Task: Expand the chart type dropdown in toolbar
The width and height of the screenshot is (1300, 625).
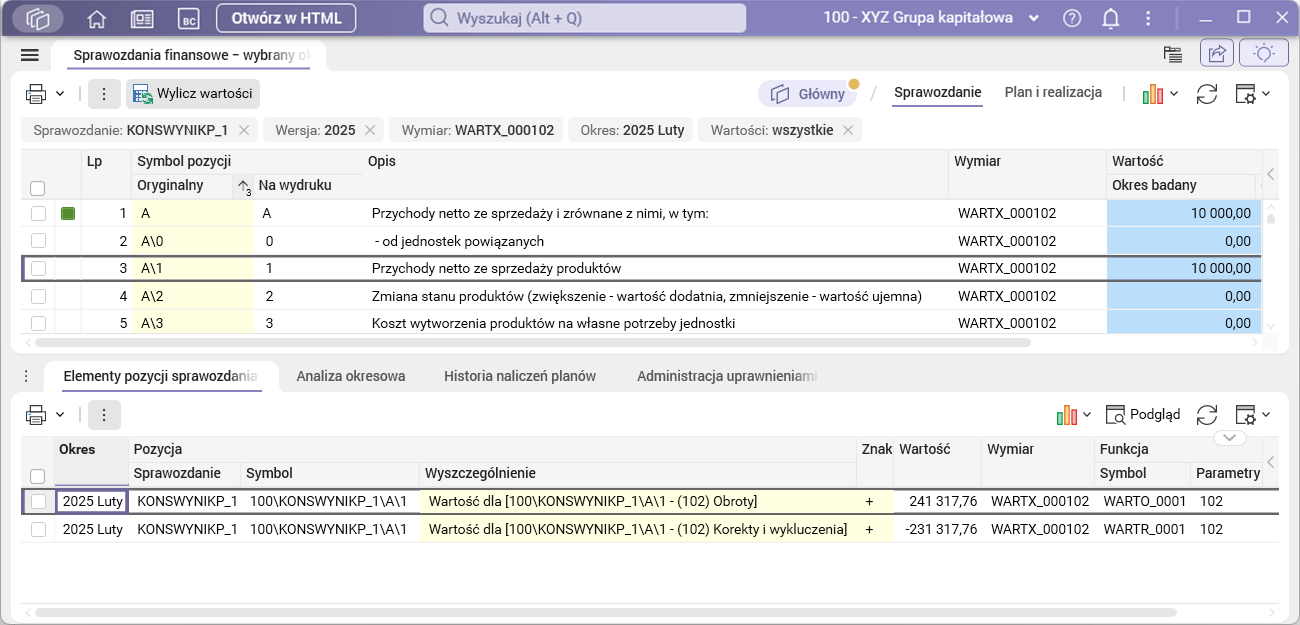Action: 1174,94
